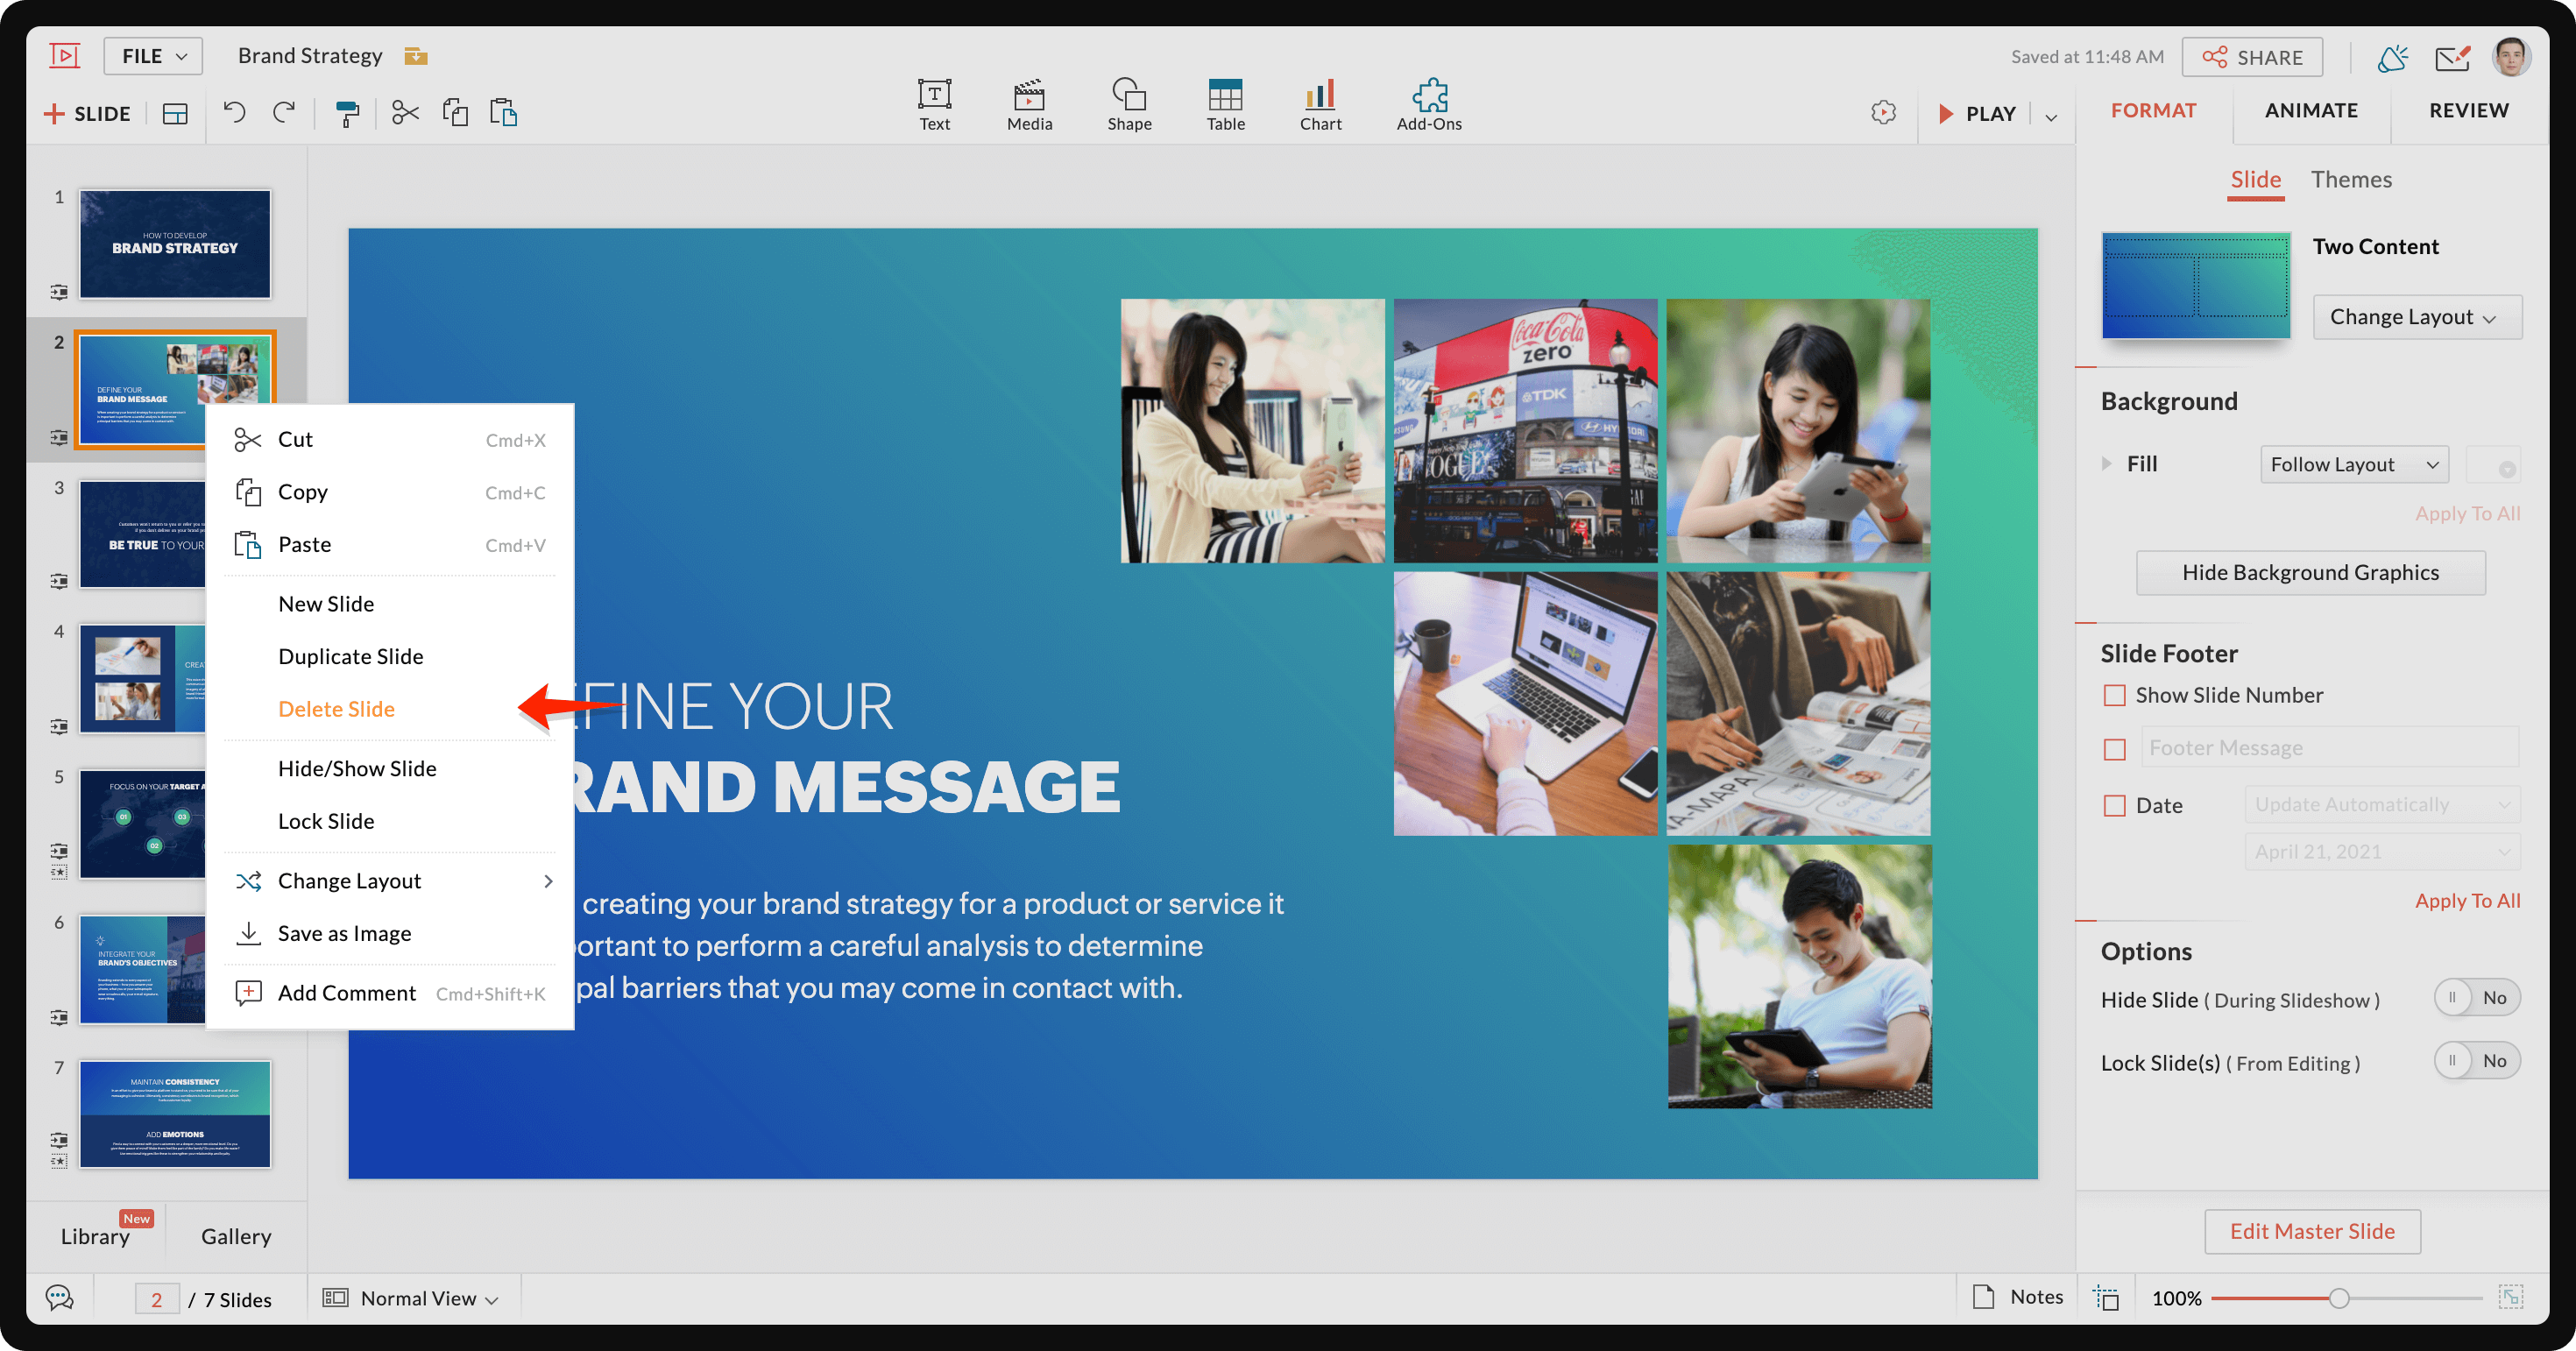
Task: Click the slide layout icon next to SLIDE
Action: pyautogui.click(x=175, y=113)
